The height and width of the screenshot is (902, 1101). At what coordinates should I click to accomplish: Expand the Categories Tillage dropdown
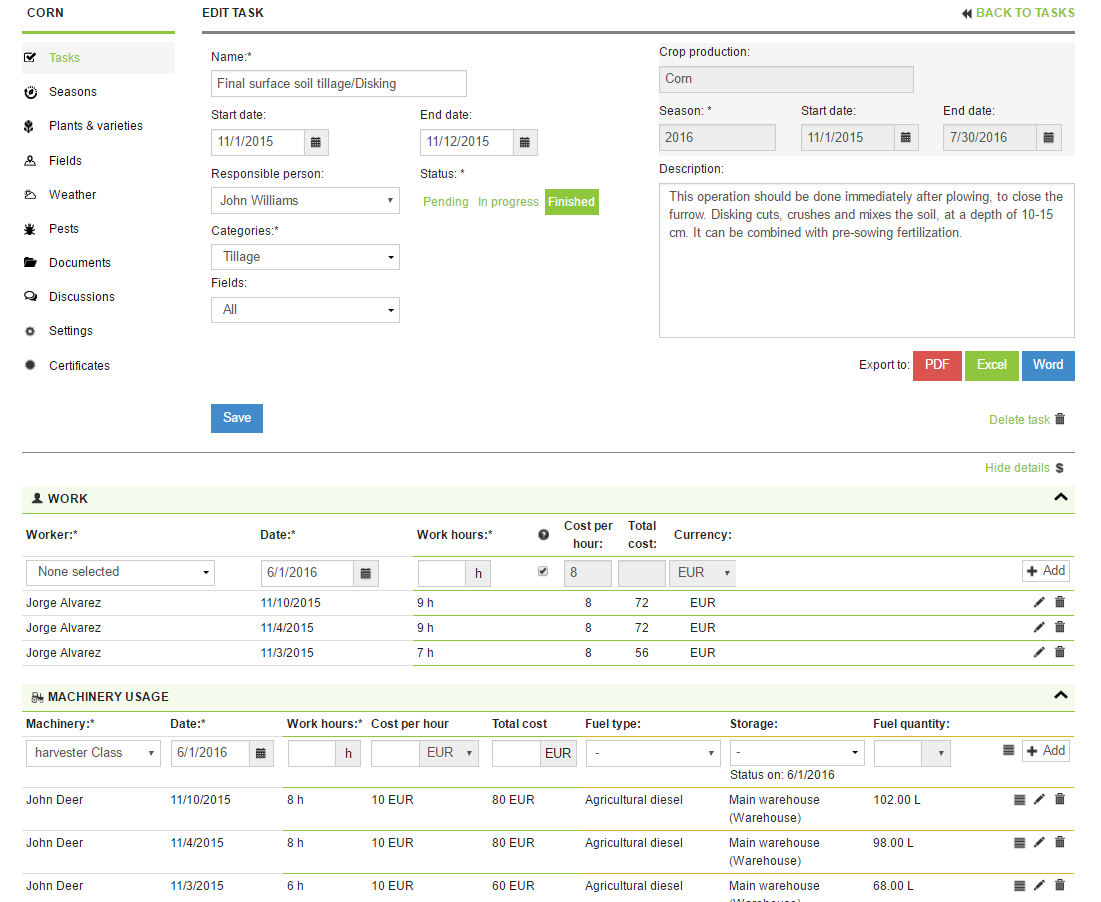click(x=305, y=257)
